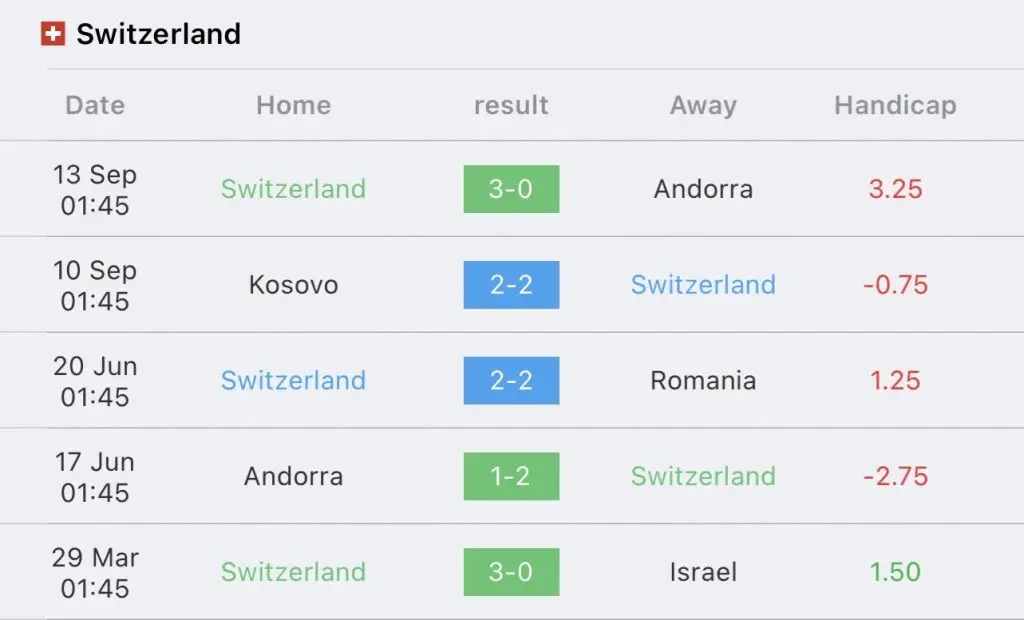Select the Date column header
The width and height of the screenshot is (1024, 620).
coord(95,105)
